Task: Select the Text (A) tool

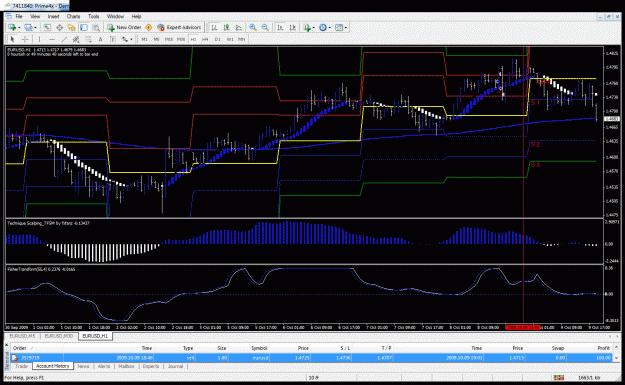Action: tap(100, 39)
